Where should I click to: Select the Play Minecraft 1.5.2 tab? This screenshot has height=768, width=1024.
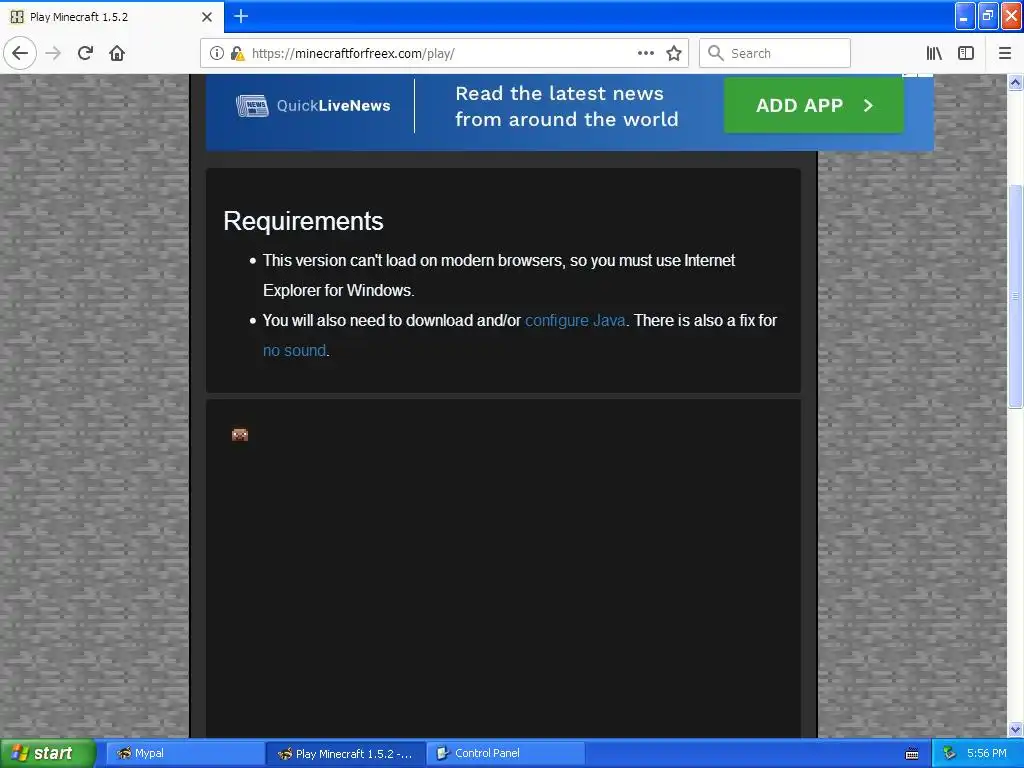(x=112, y=17)
